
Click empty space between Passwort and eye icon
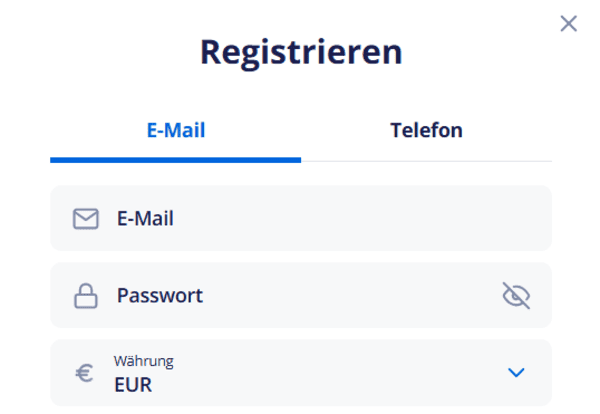350,296
